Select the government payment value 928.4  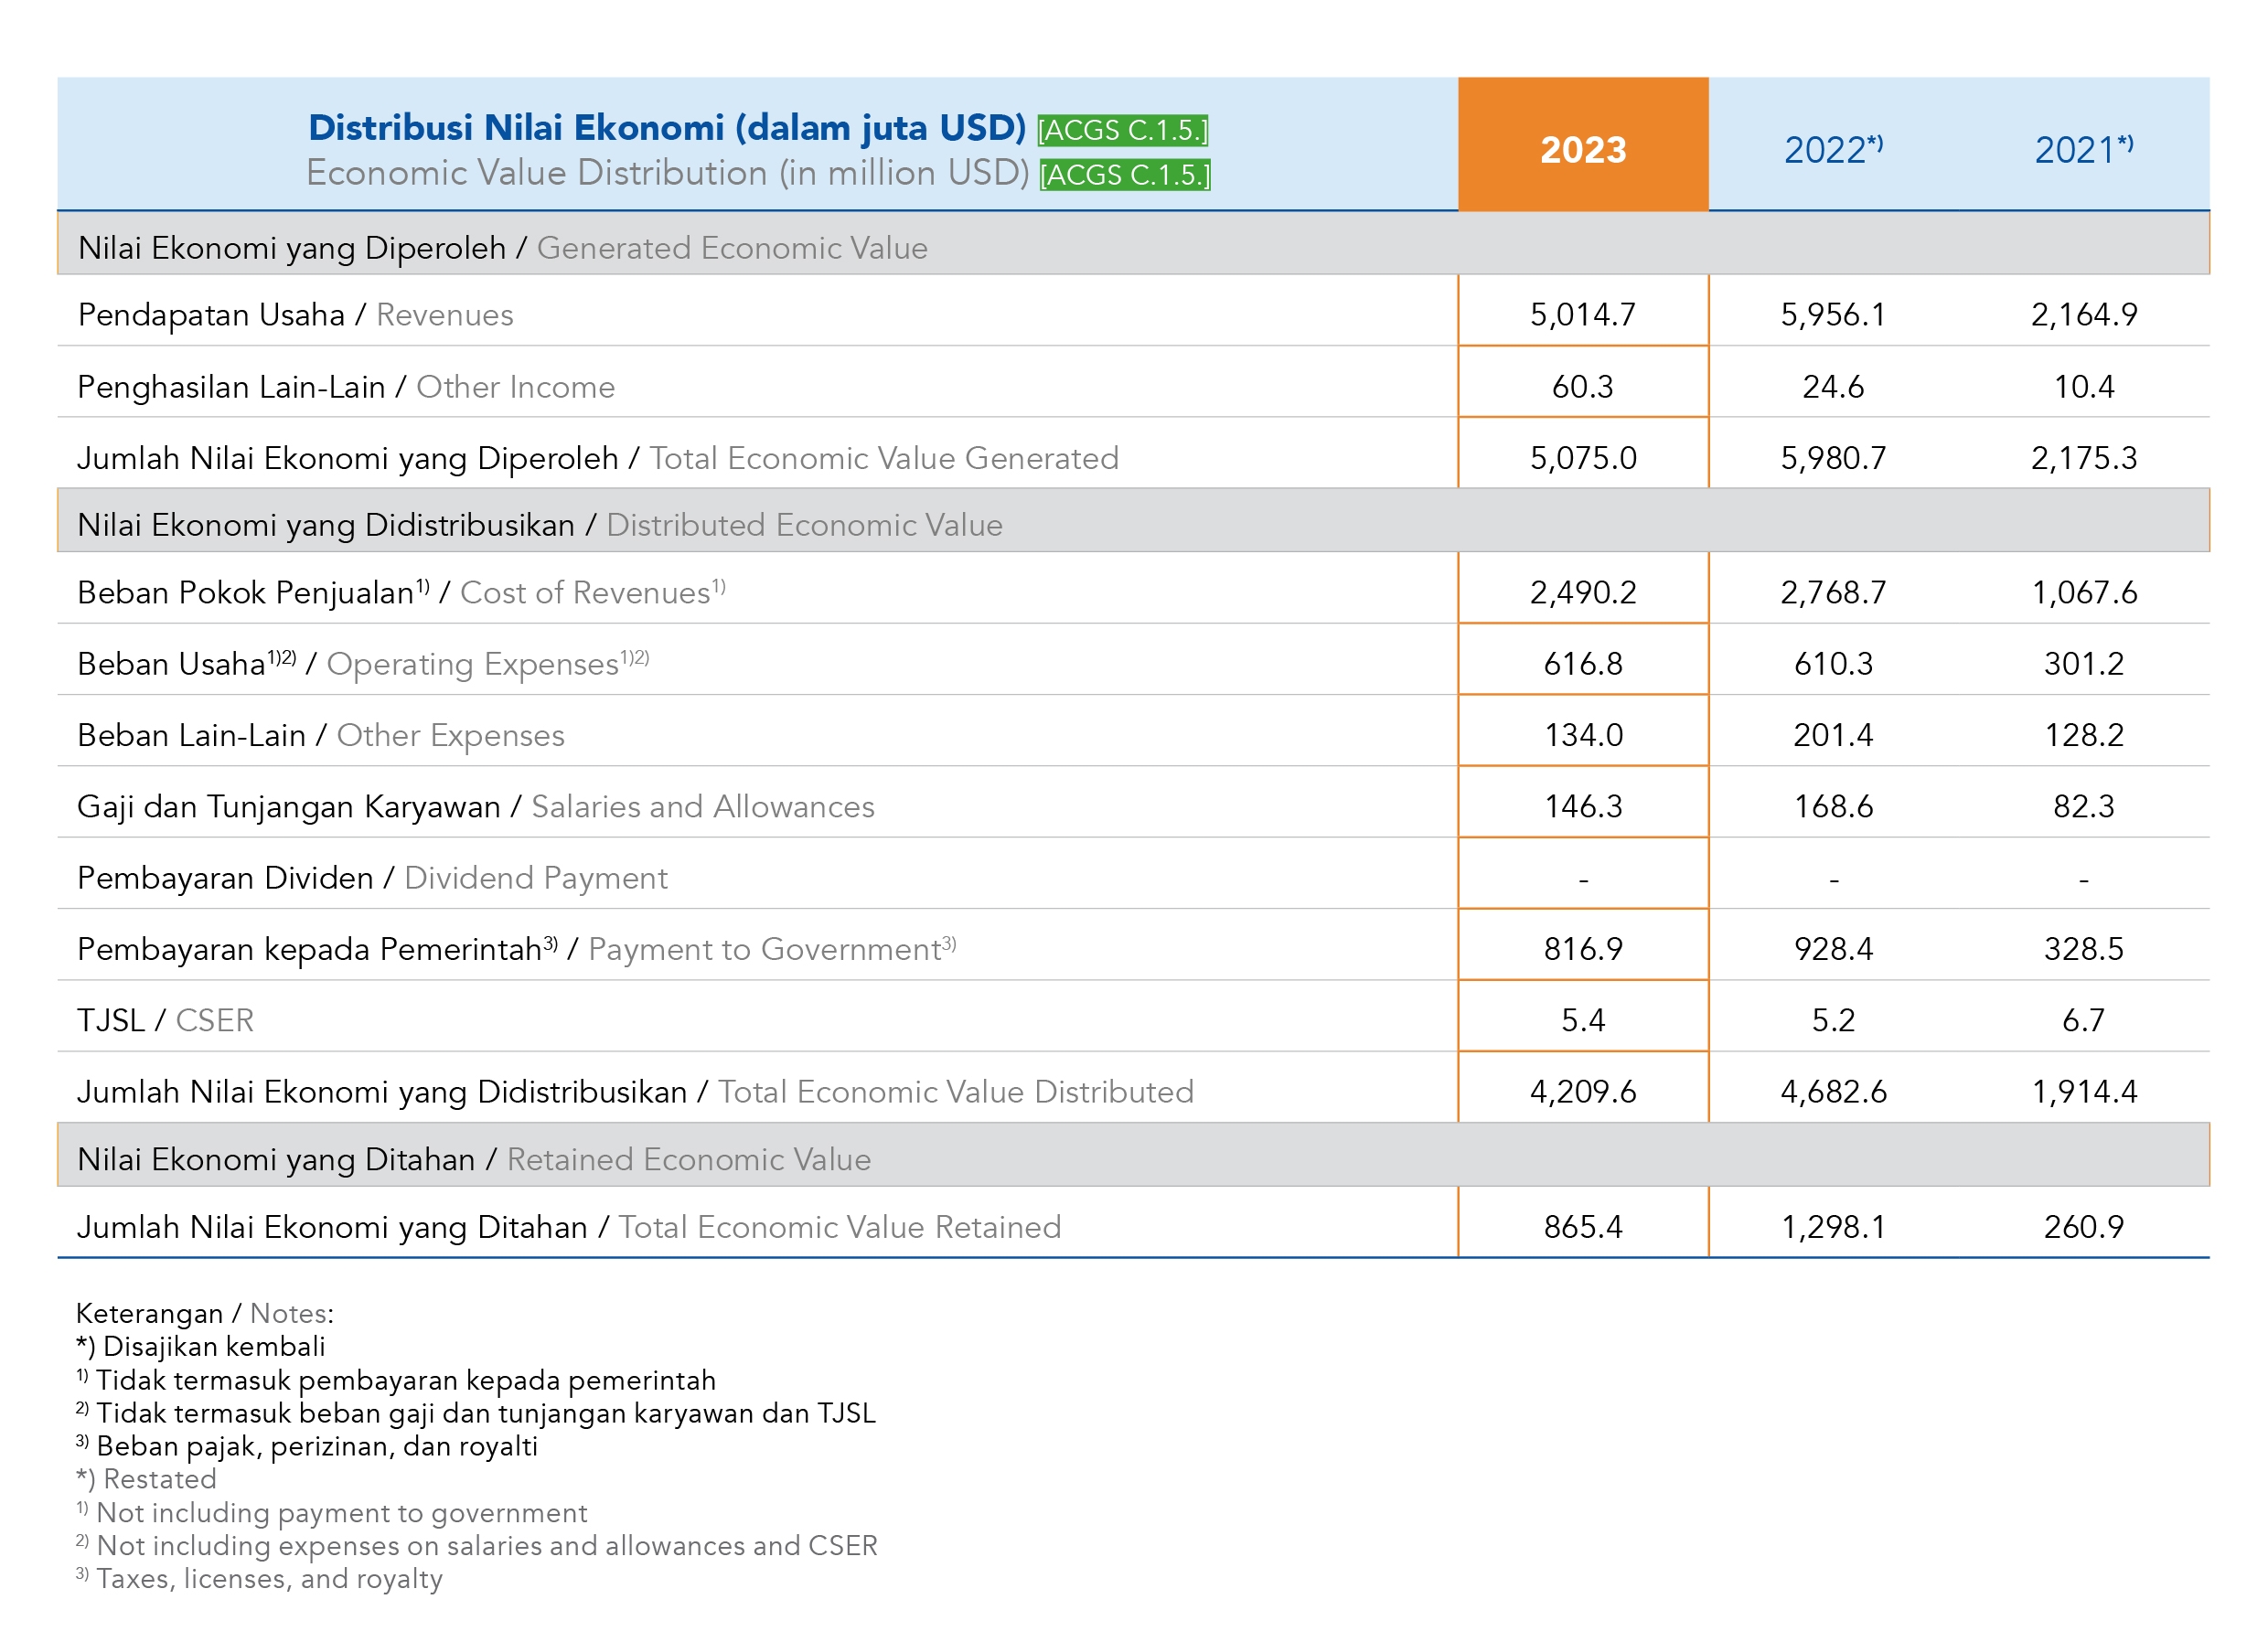coord(1833,949)
